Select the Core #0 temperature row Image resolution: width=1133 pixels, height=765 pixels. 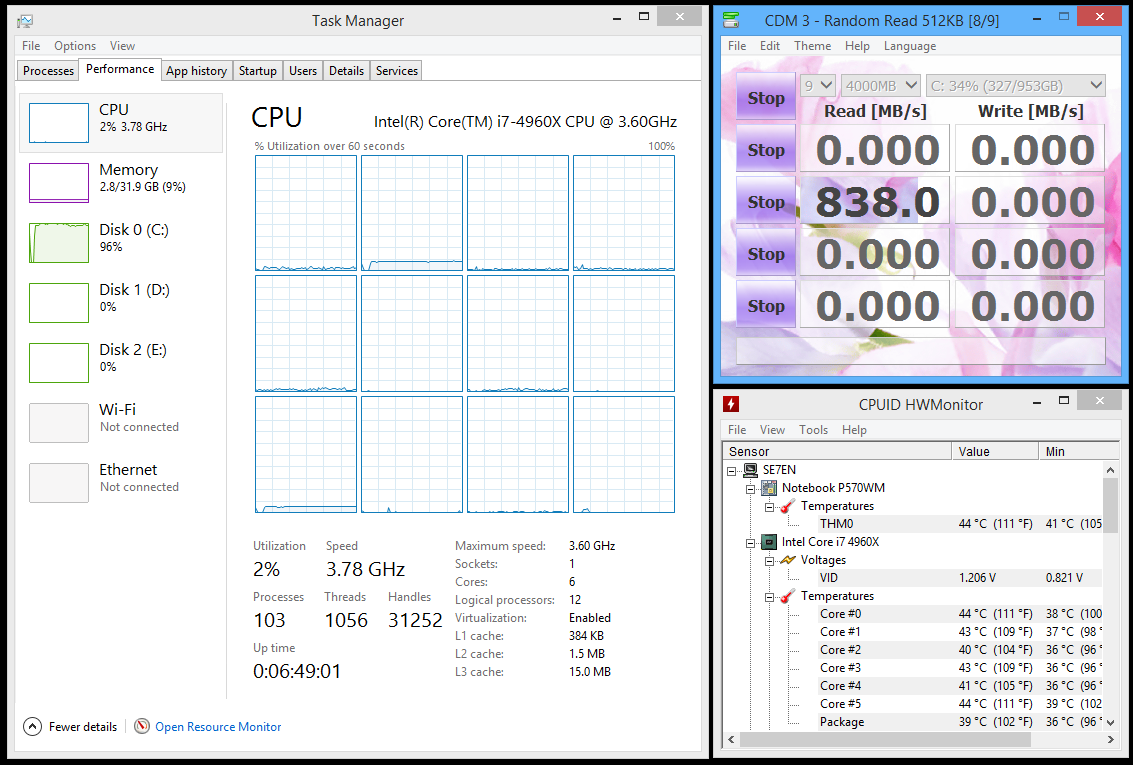pyautogui.click(x=960, y=614)
